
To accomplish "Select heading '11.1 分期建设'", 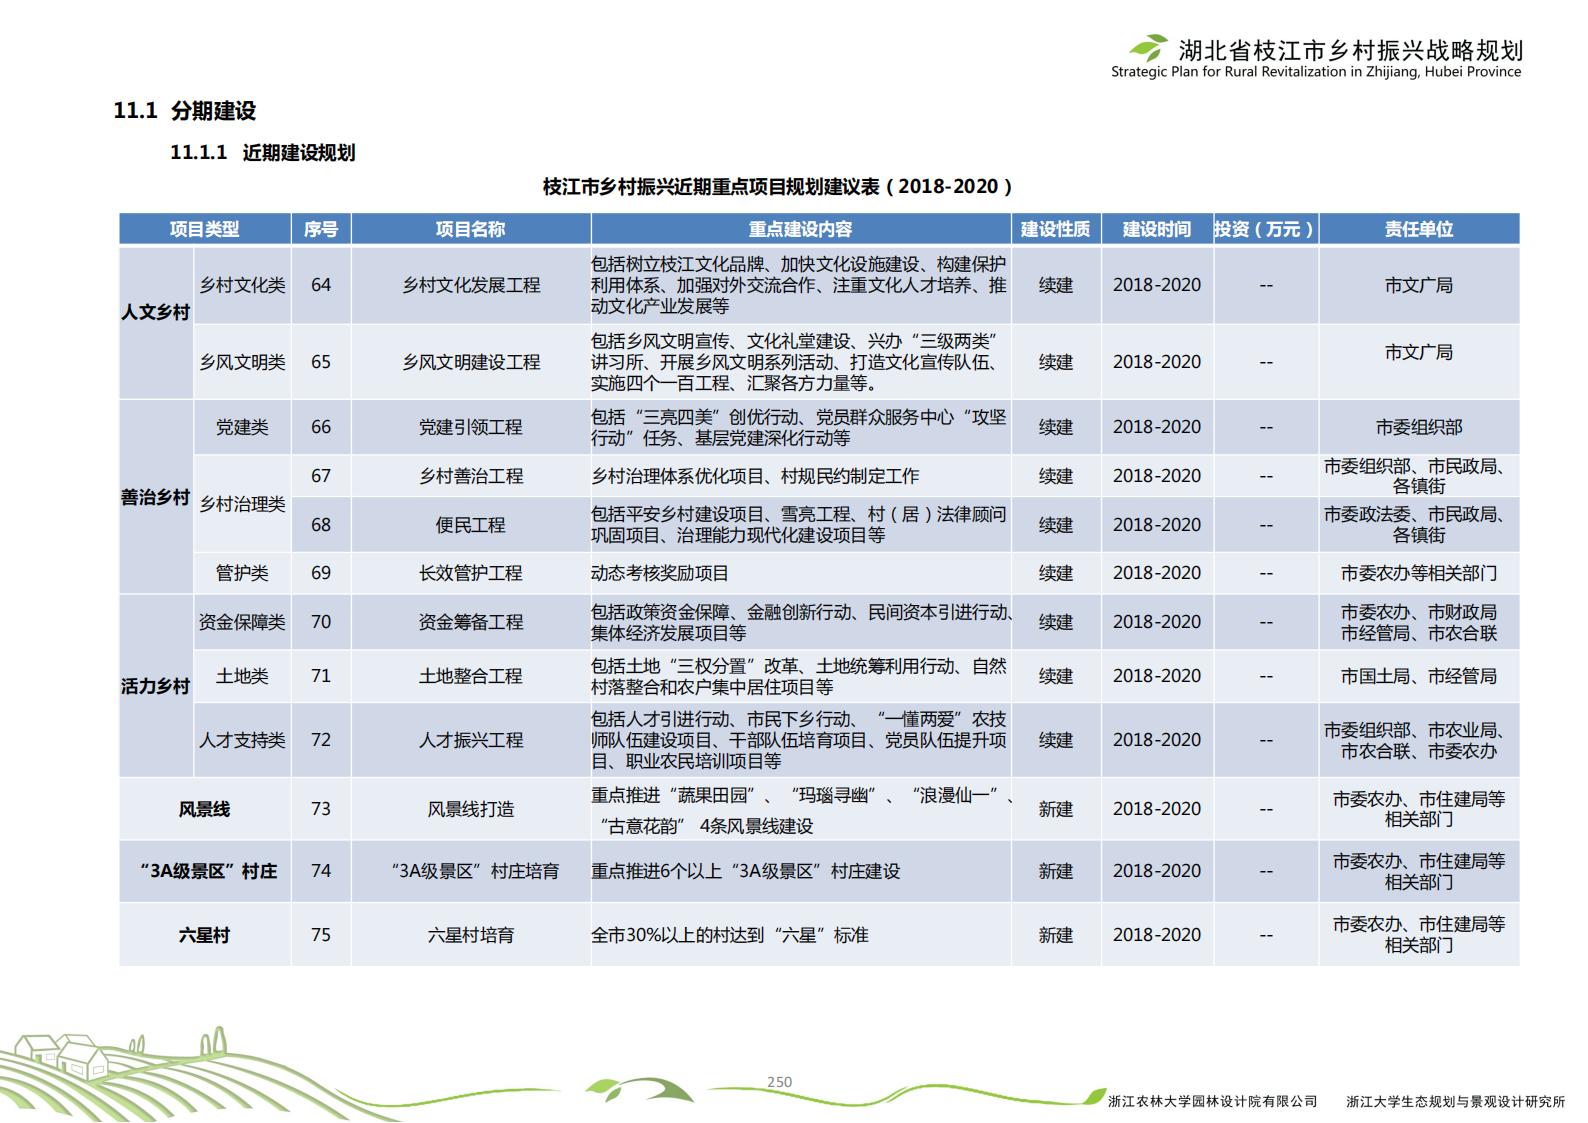I will 185,111.
